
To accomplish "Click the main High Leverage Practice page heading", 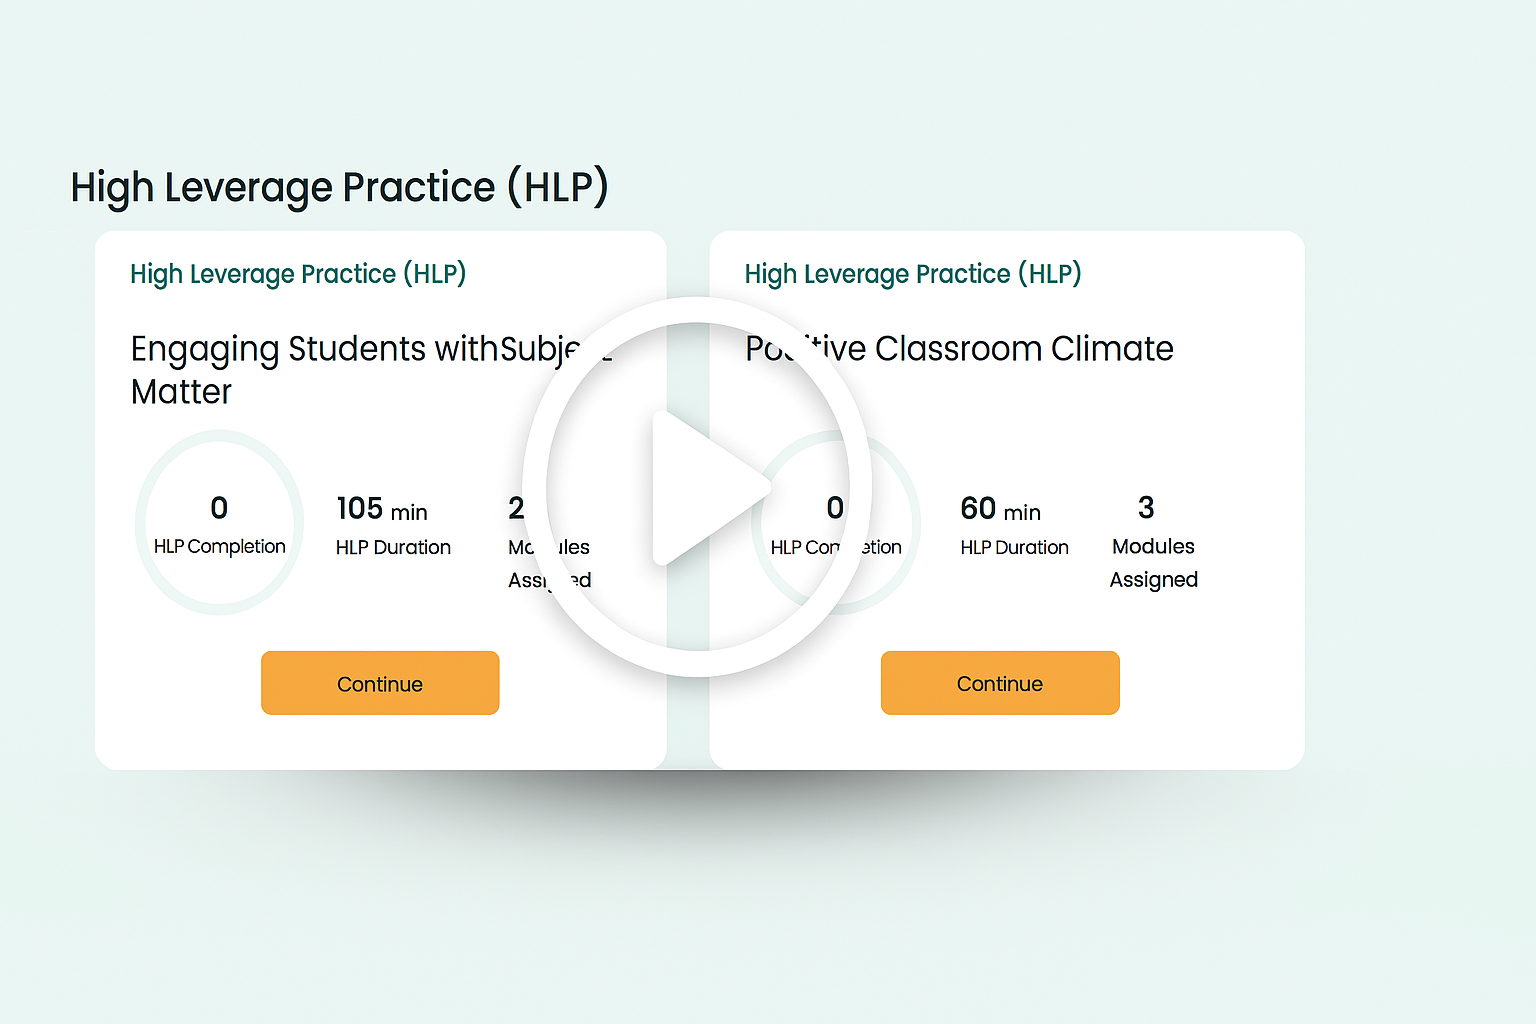I will click(x=339, y=188).
